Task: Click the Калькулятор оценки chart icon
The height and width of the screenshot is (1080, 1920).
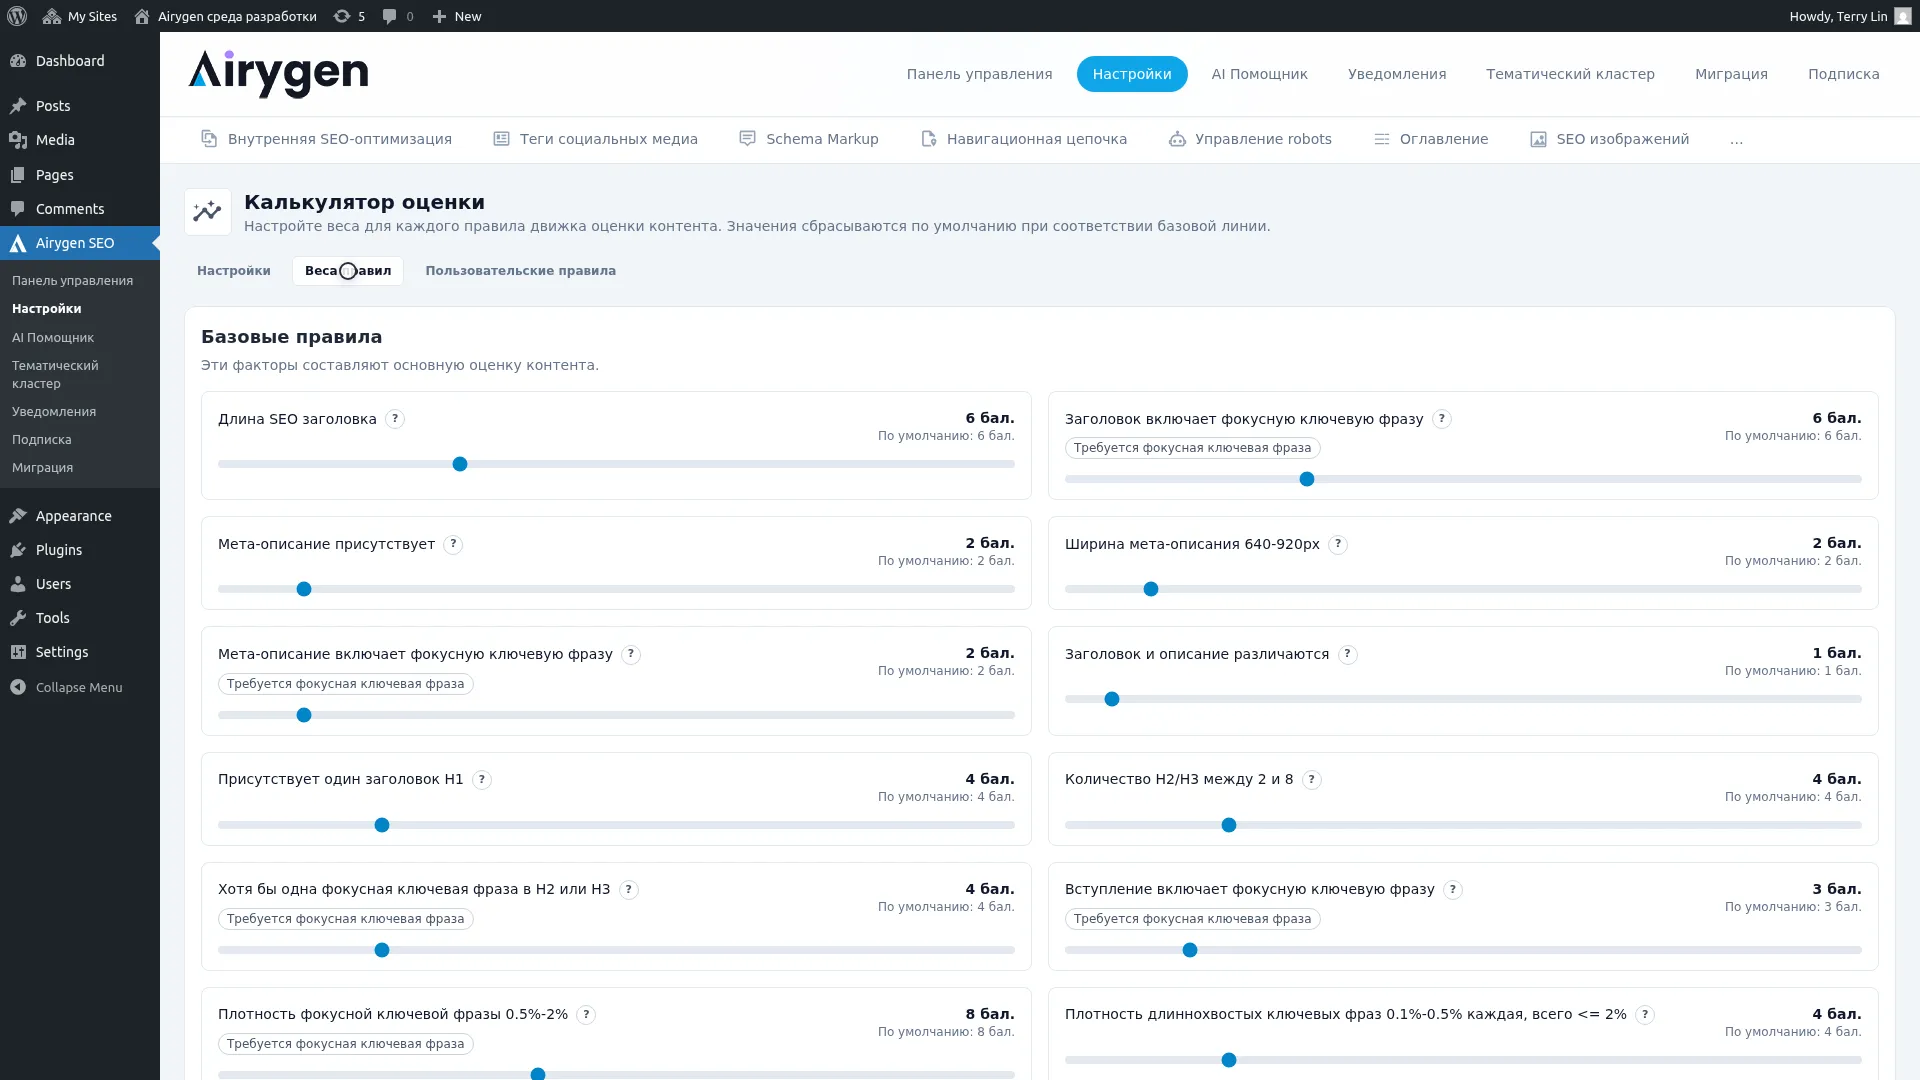Action: [x=208, y=212]
